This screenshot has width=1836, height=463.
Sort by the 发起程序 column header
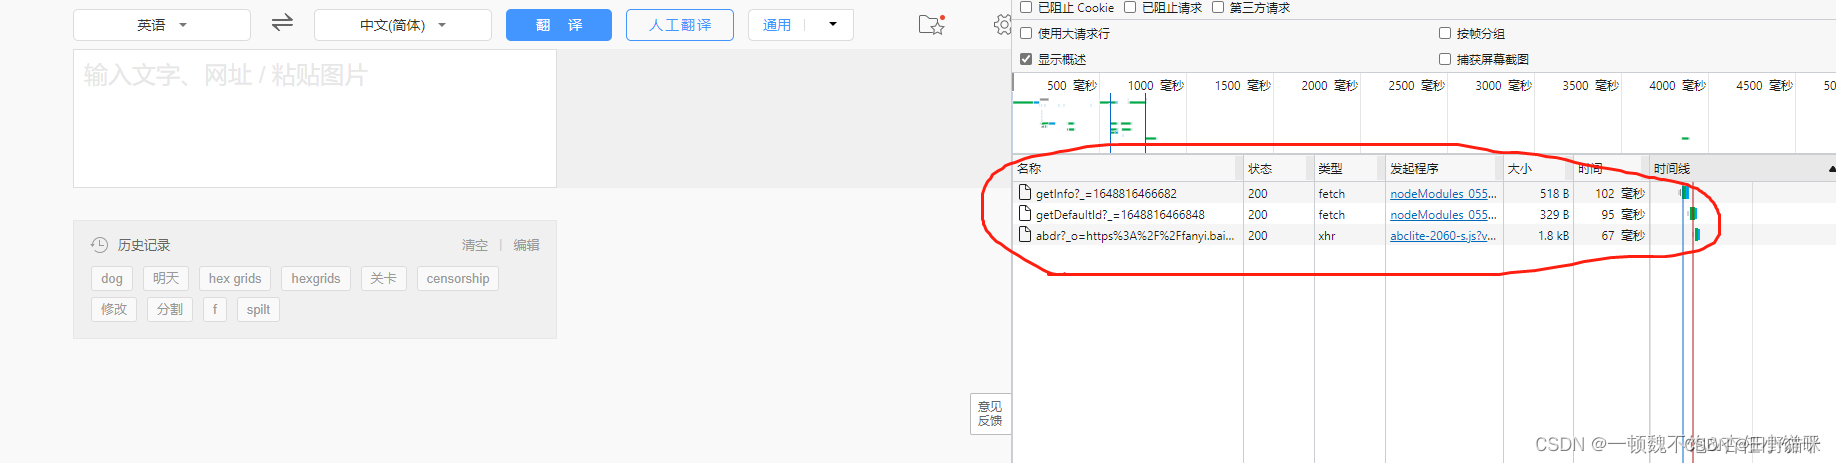(1444, 168)
